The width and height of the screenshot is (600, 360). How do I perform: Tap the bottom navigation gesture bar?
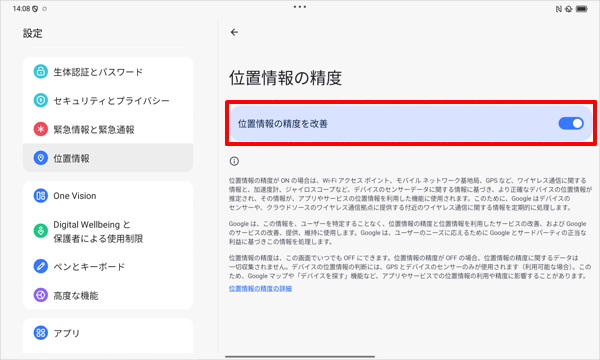click(300, 357)
